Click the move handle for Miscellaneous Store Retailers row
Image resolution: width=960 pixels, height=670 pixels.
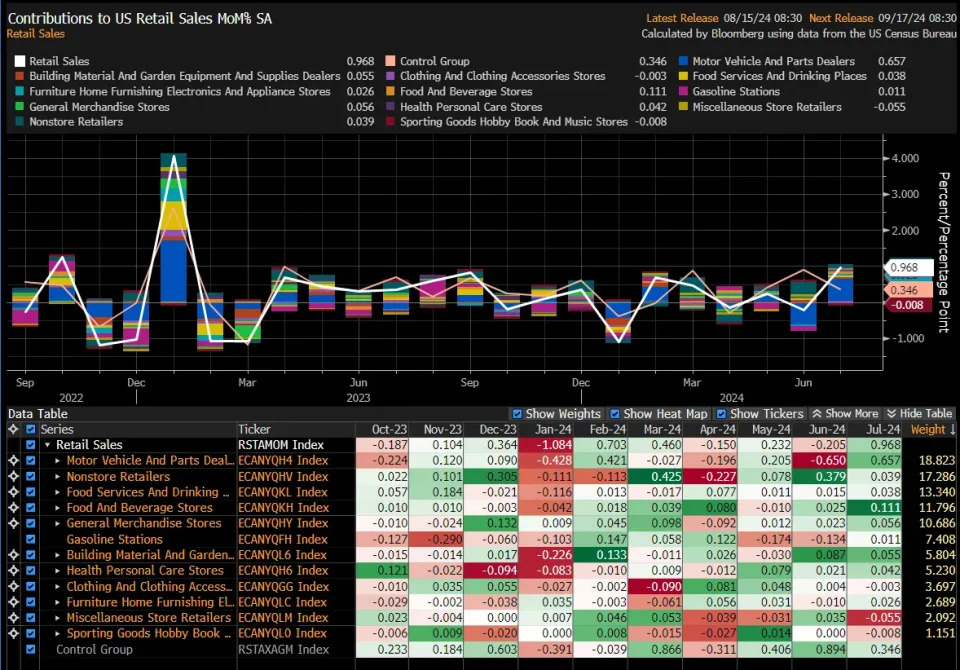click(x=13, y=617)
